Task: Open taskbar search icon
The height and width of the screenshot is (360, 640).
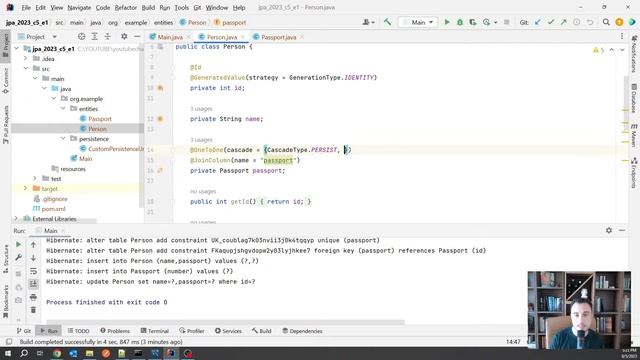Action: click(x=24, y=353)
